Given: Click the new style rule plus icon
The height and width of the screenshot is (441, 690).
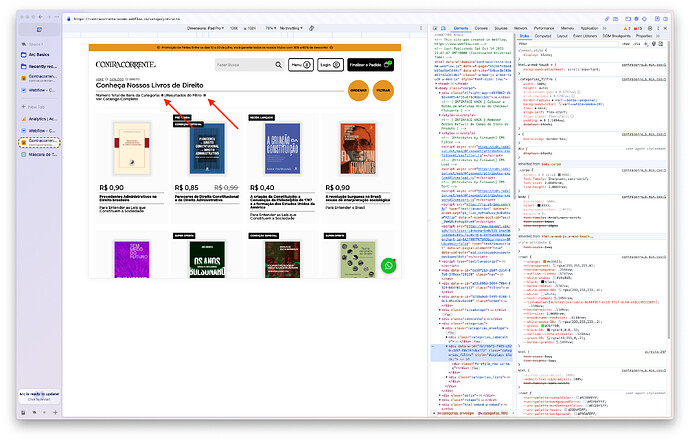Looking at the screenshot, I should coord(646,44).
